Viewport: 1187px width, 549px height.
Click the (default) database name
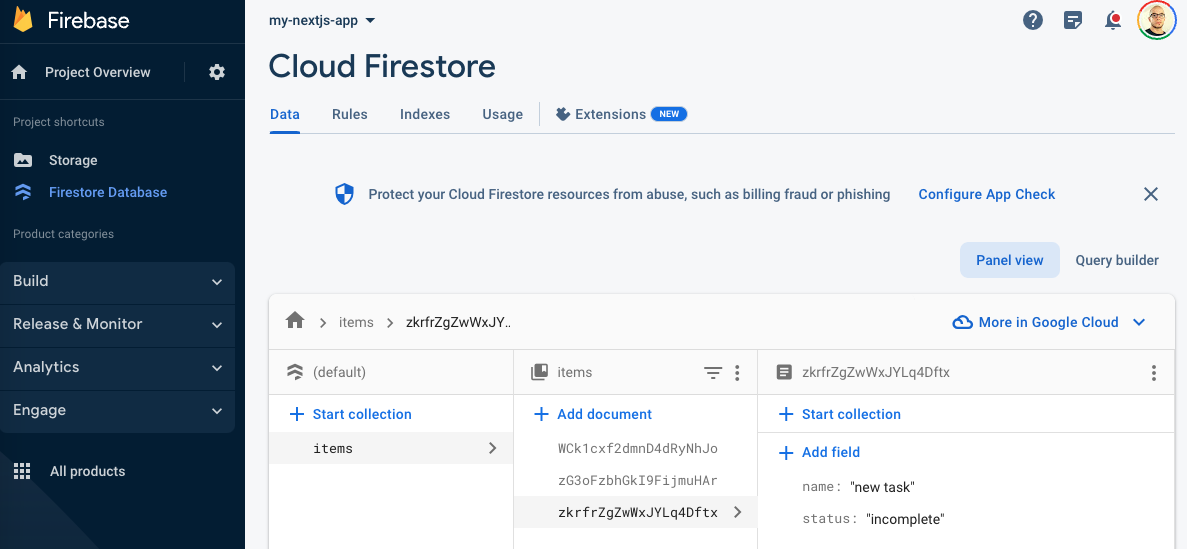point(339,373)
